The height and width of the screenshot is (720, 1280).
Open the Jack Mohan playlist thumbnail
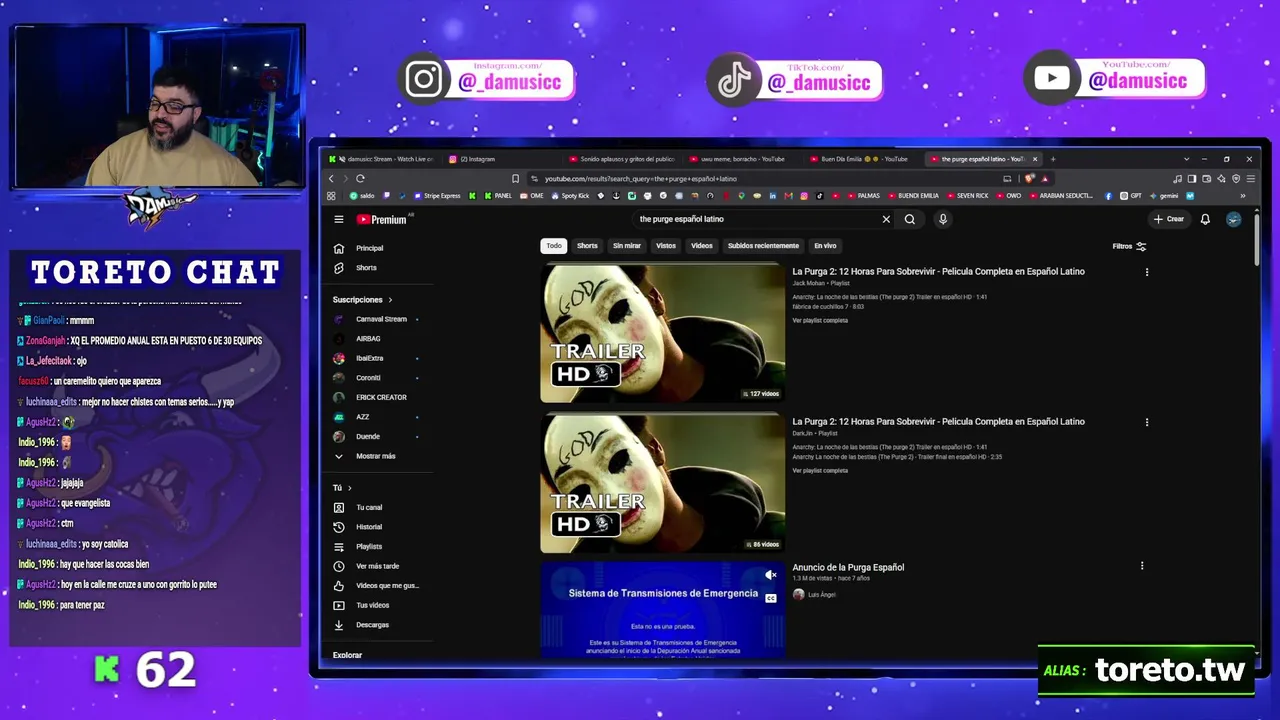pos(662,333)
